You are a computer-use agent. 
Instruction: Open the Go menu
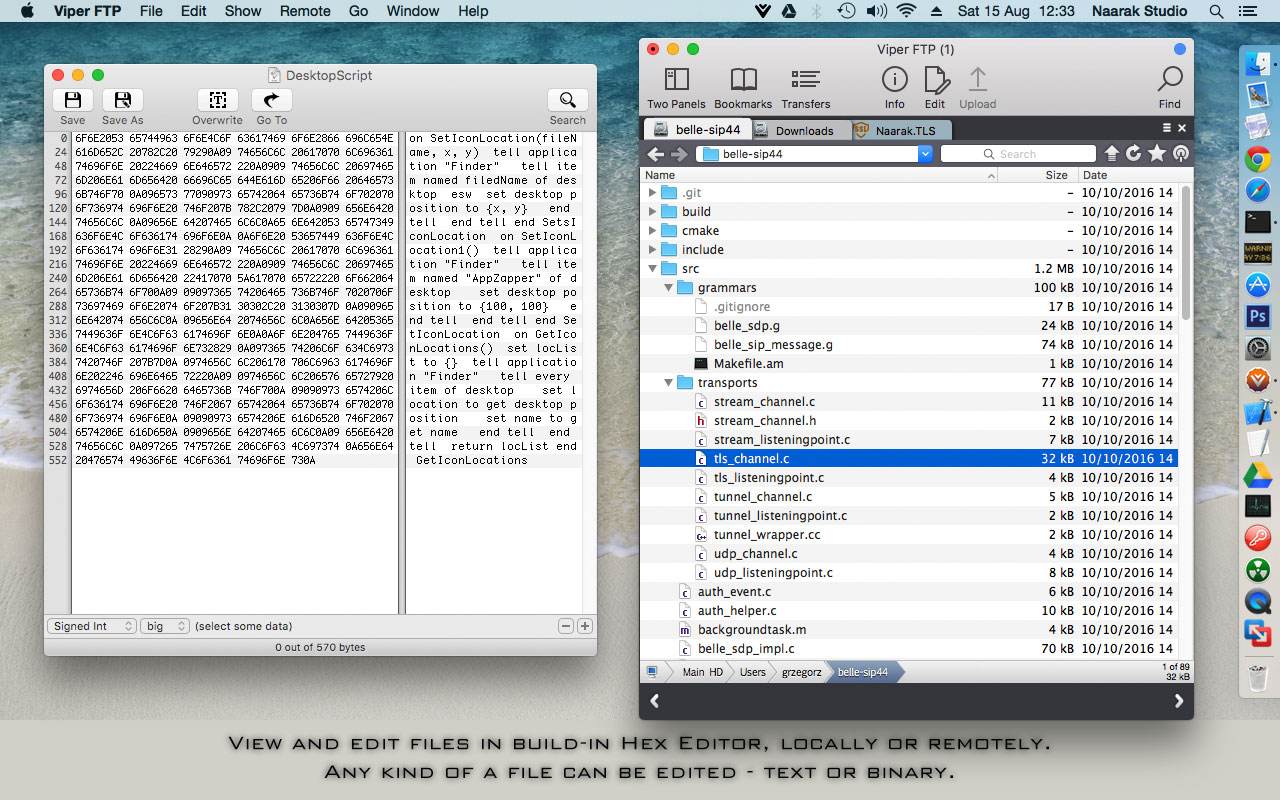358,11
